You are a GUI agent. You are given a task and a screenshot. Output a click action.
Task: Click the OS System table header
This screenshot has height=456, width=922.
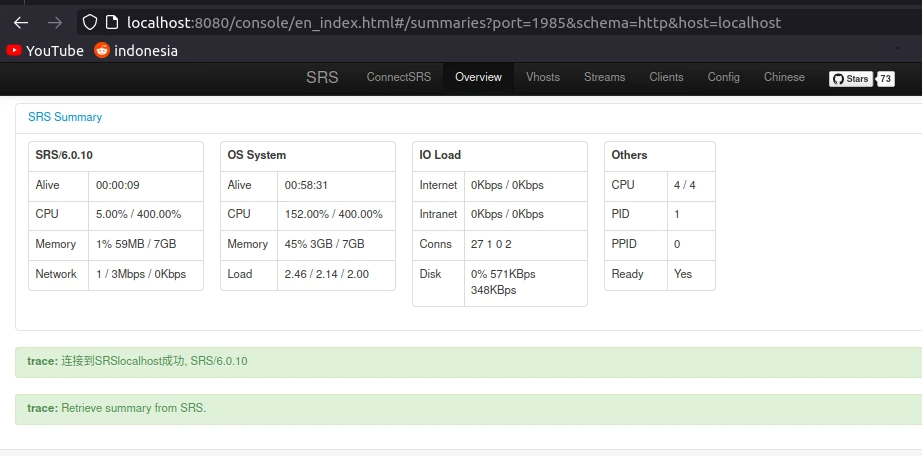[x=308, y=156]
